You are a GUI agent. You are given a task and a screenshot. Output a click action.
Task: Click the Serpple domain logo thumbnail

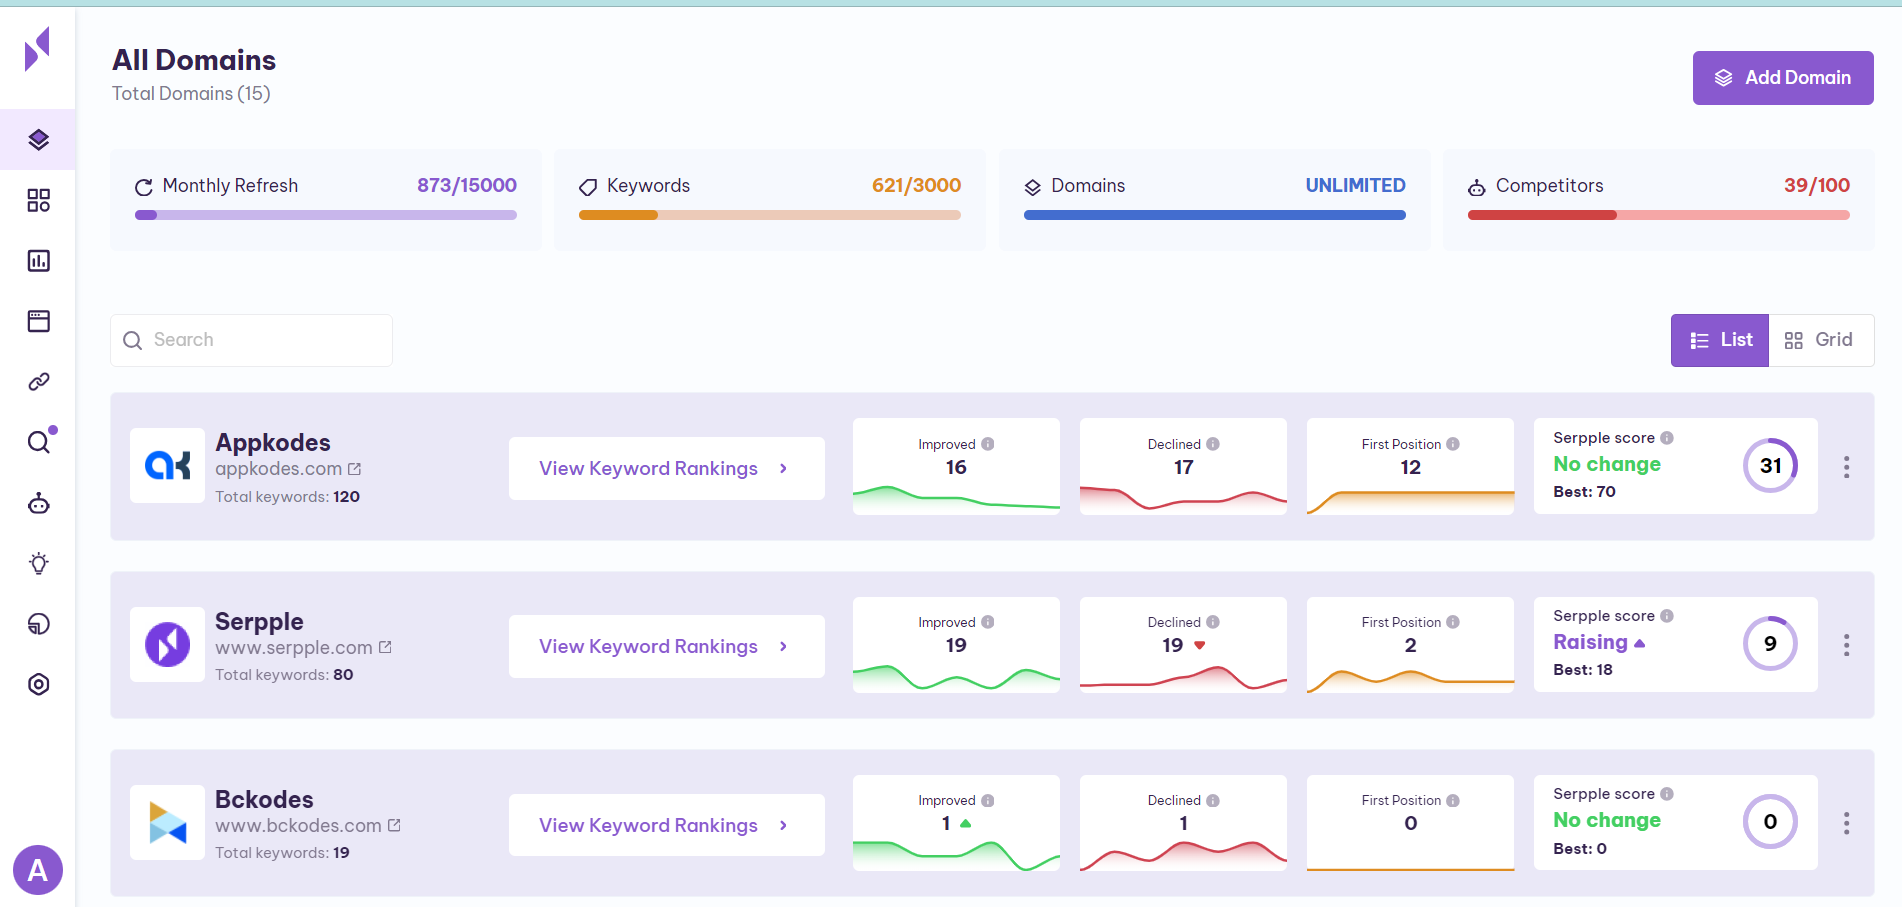pos(167,644)
